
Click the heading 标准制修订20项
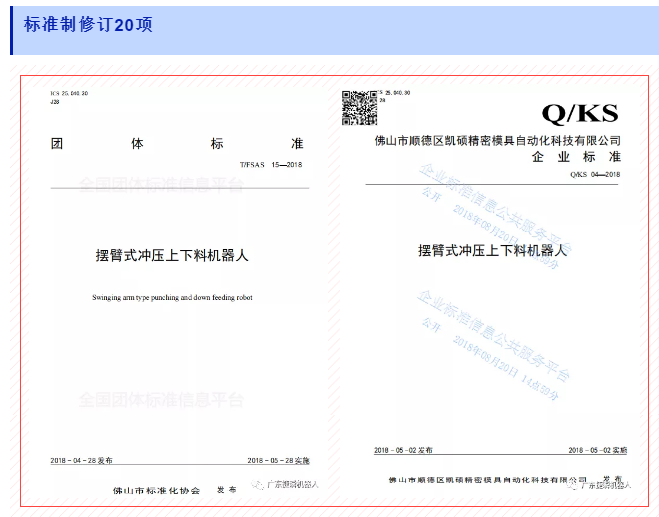pyautogui.click(x=88, y=25)
